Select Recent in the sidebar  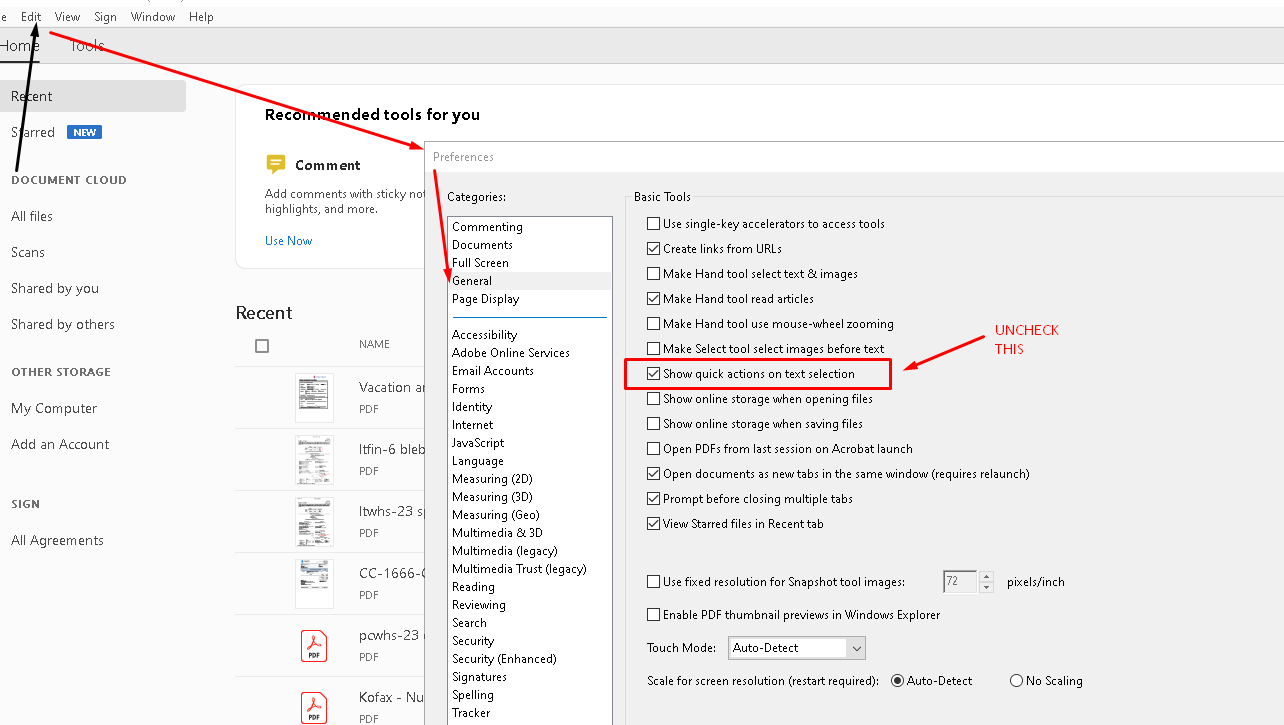(x=92, y=96)
